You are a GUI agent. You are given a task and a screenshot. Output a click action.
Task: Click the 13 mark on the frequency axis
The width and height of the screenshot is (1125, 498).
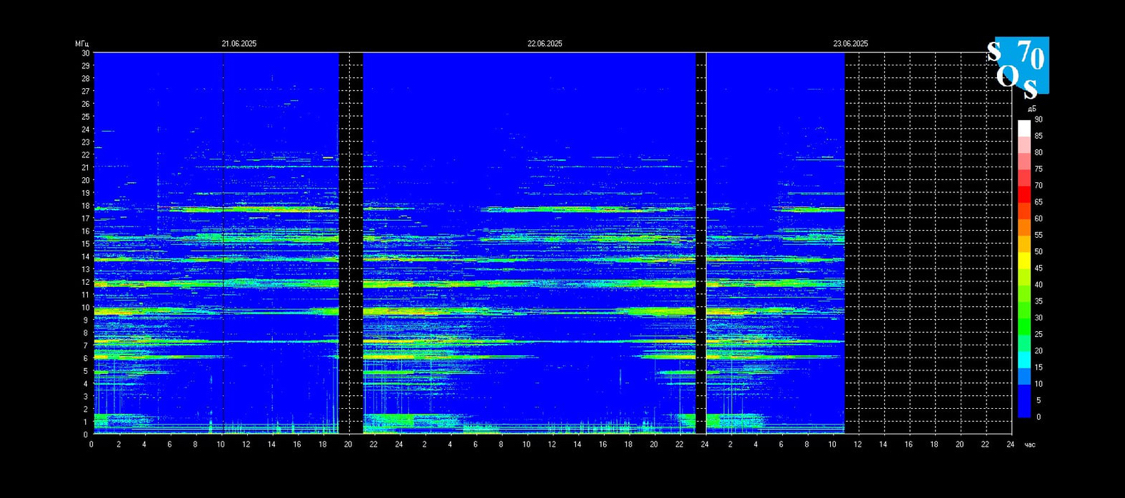pyautogui.click(x=85, y=269)
